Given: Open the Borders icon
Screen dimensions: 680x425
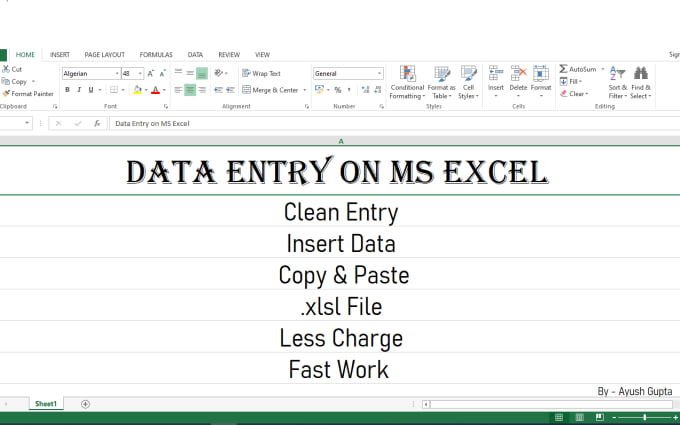Looking at the screenshot, I should 114,90.
